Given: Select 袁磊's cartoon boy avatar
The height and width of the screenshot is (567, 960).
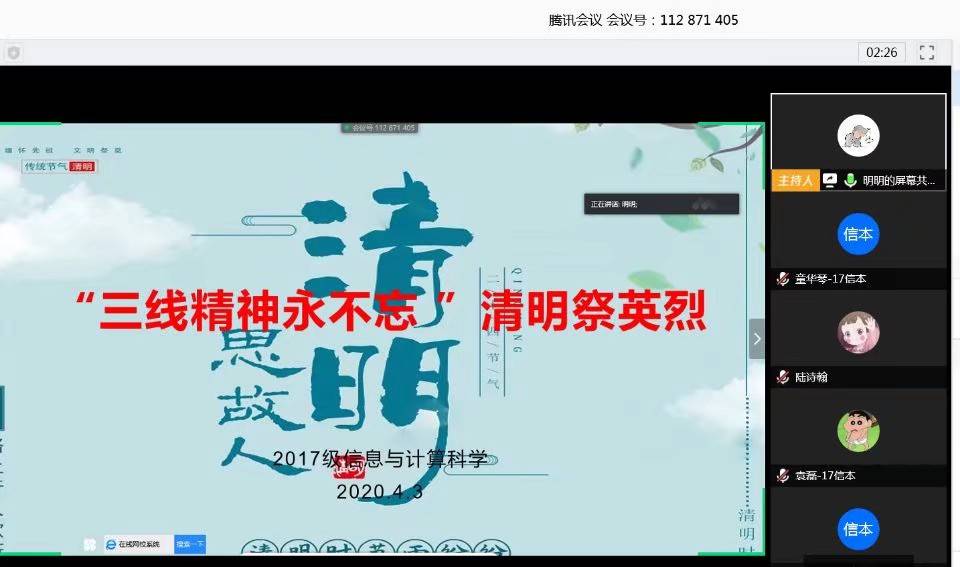Looking at the screenshot, I should (x=858, y=430).
